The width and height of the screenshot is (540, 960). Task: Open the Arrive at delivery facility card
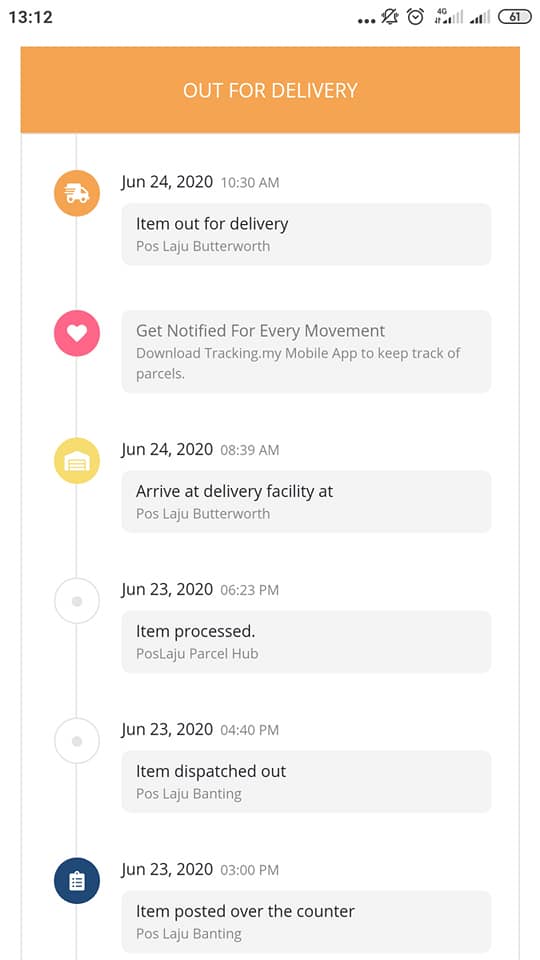point(306,501)
